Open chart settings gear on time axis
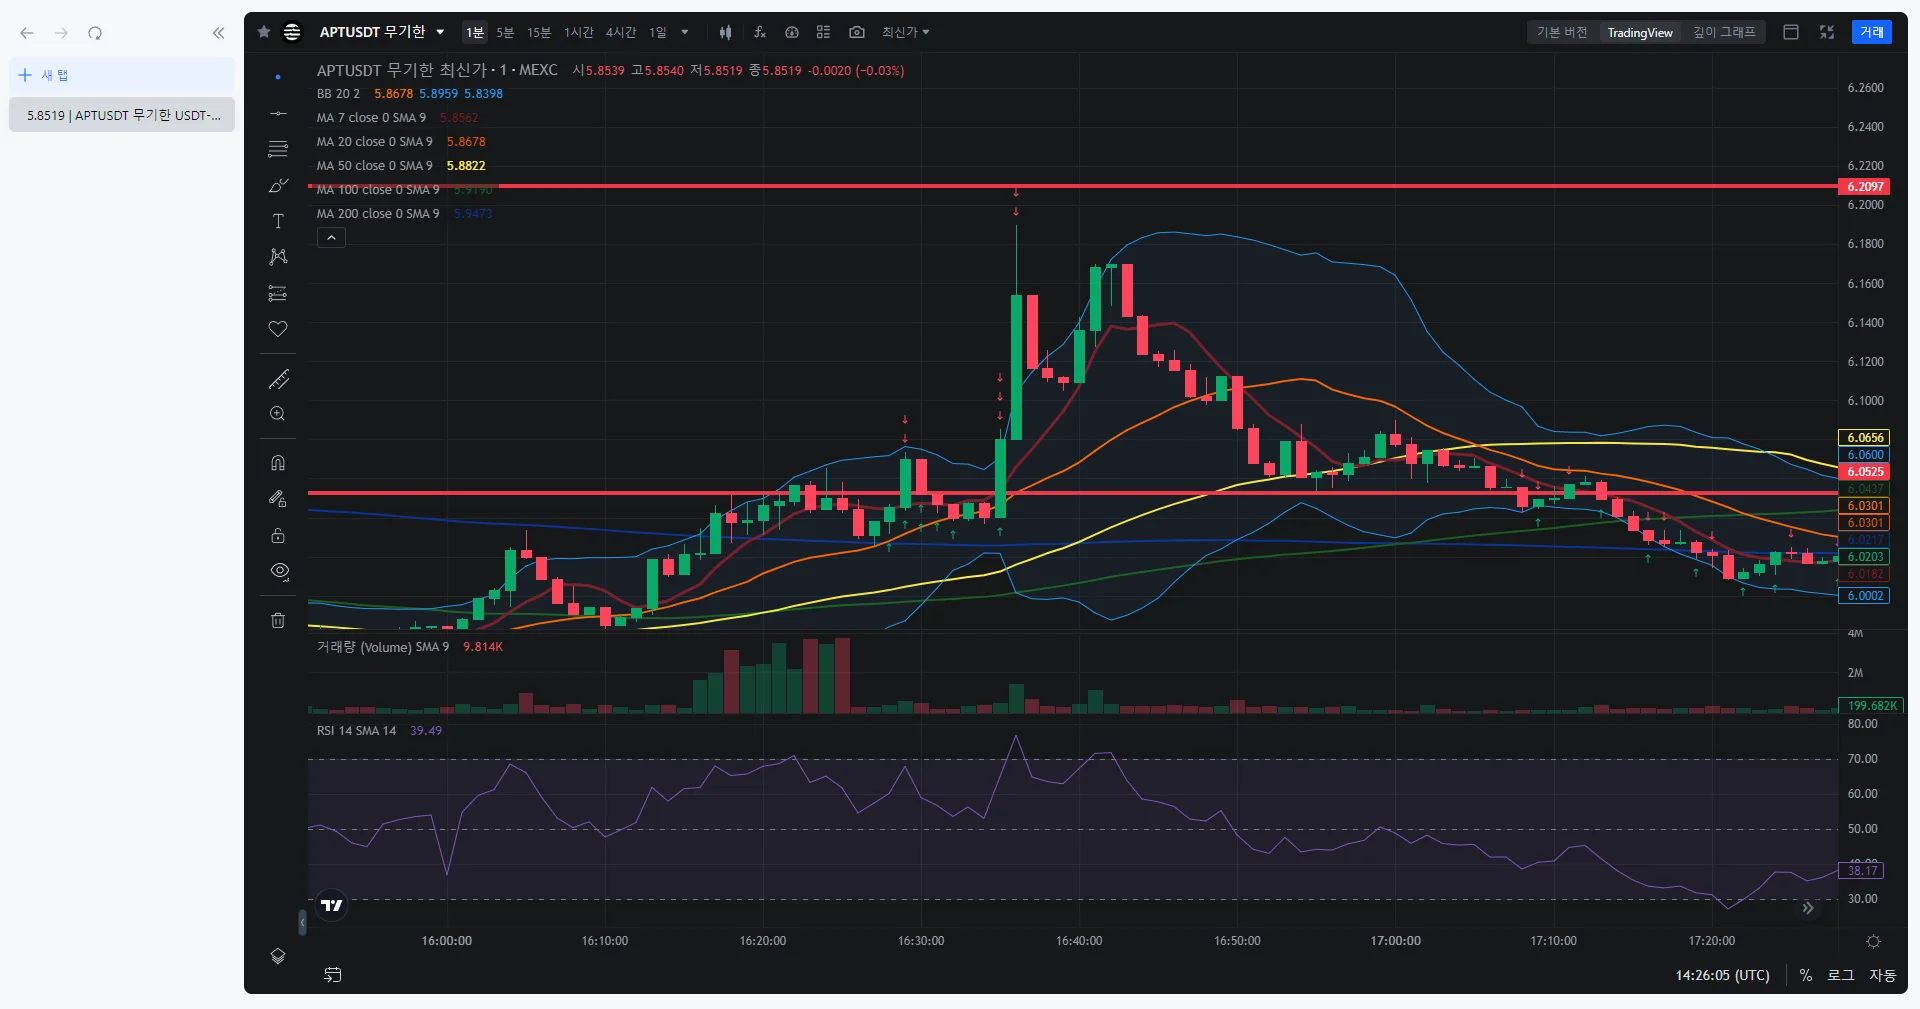This screenshot has width=1920, height=1009. pyautogui.click(x=1873, y=941)
